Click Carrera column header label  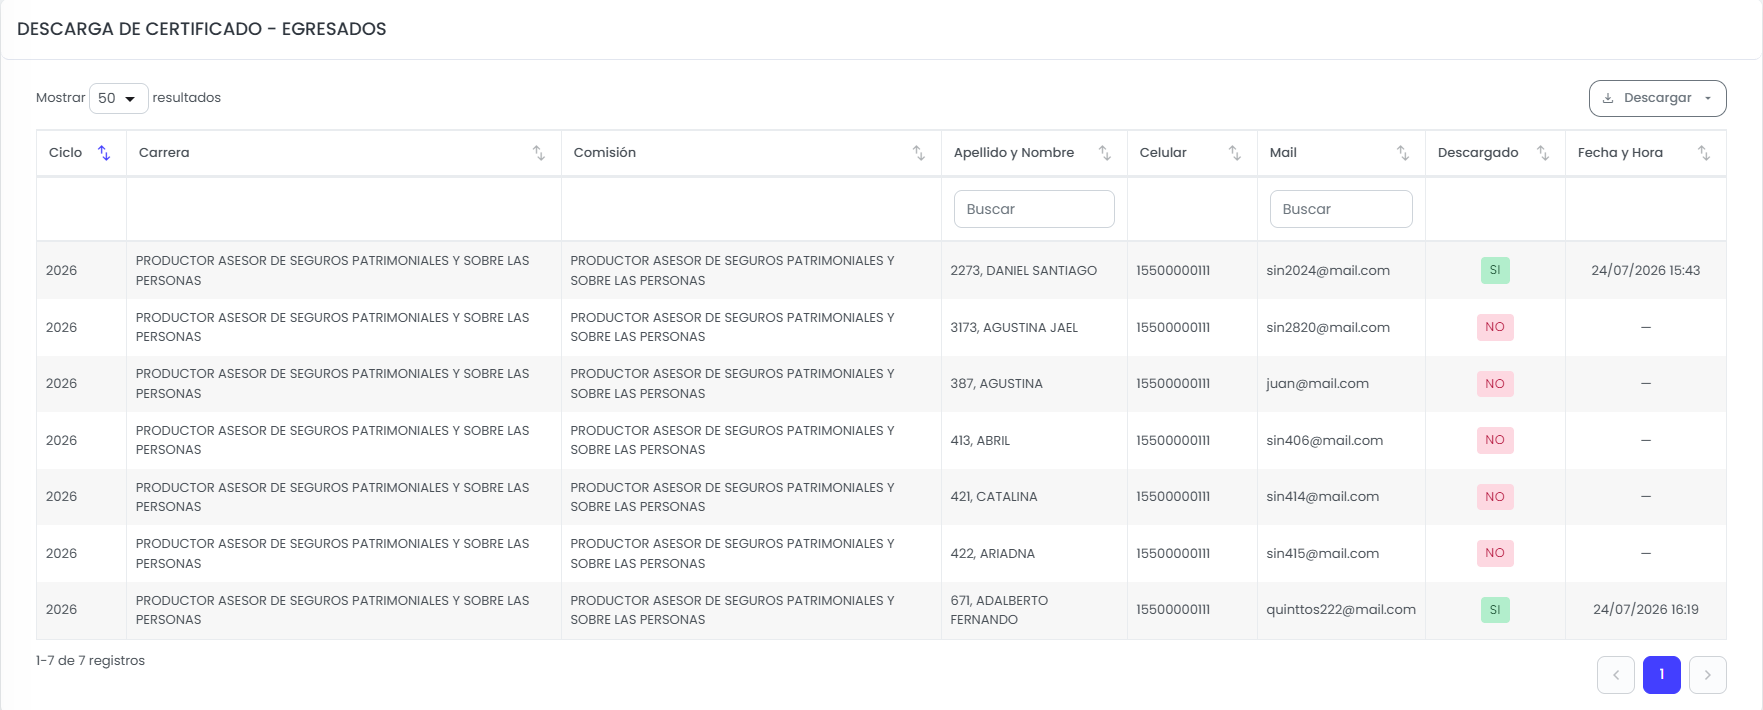tap(164, 153)
